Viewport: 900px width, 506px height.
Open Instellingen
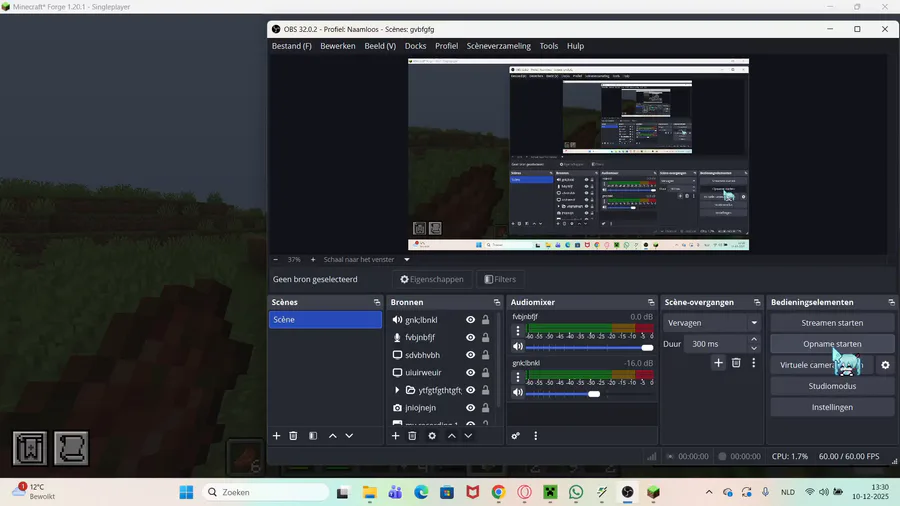(832, 407)
